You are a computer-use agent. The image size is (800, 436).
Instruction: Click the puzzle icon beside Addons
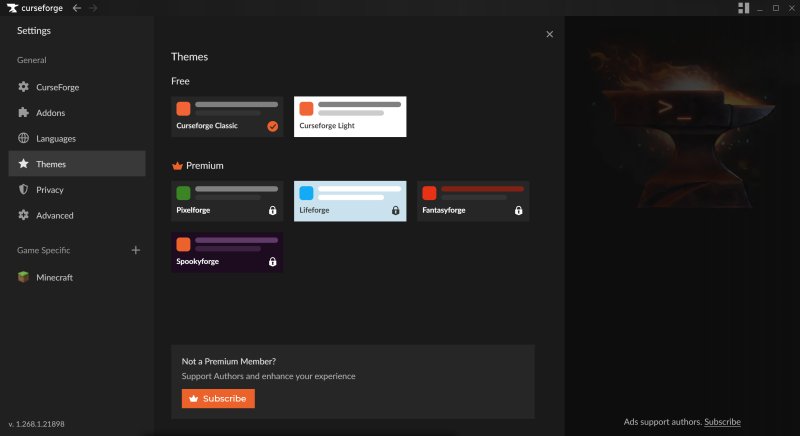pyautogui.click(x=23, y=112)
